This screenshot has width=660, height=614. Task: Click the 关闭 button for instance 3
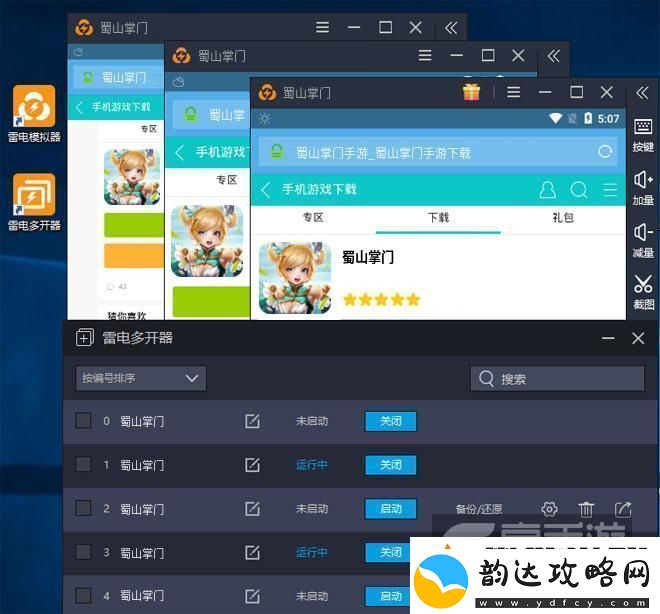pos(388,553)
